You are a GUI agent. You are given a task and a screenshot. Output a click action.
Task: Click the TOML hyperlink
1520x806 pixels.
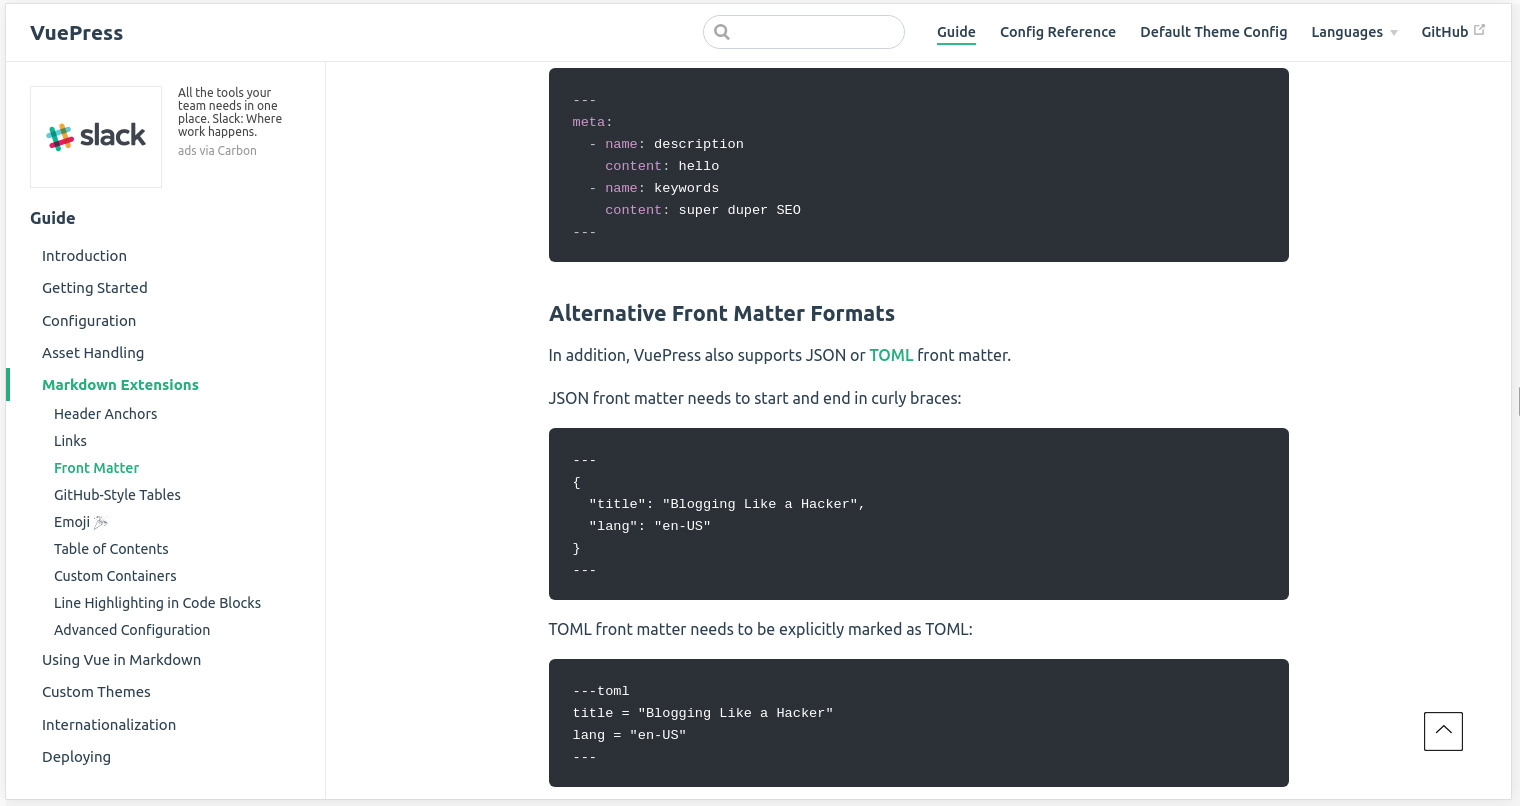891,355
